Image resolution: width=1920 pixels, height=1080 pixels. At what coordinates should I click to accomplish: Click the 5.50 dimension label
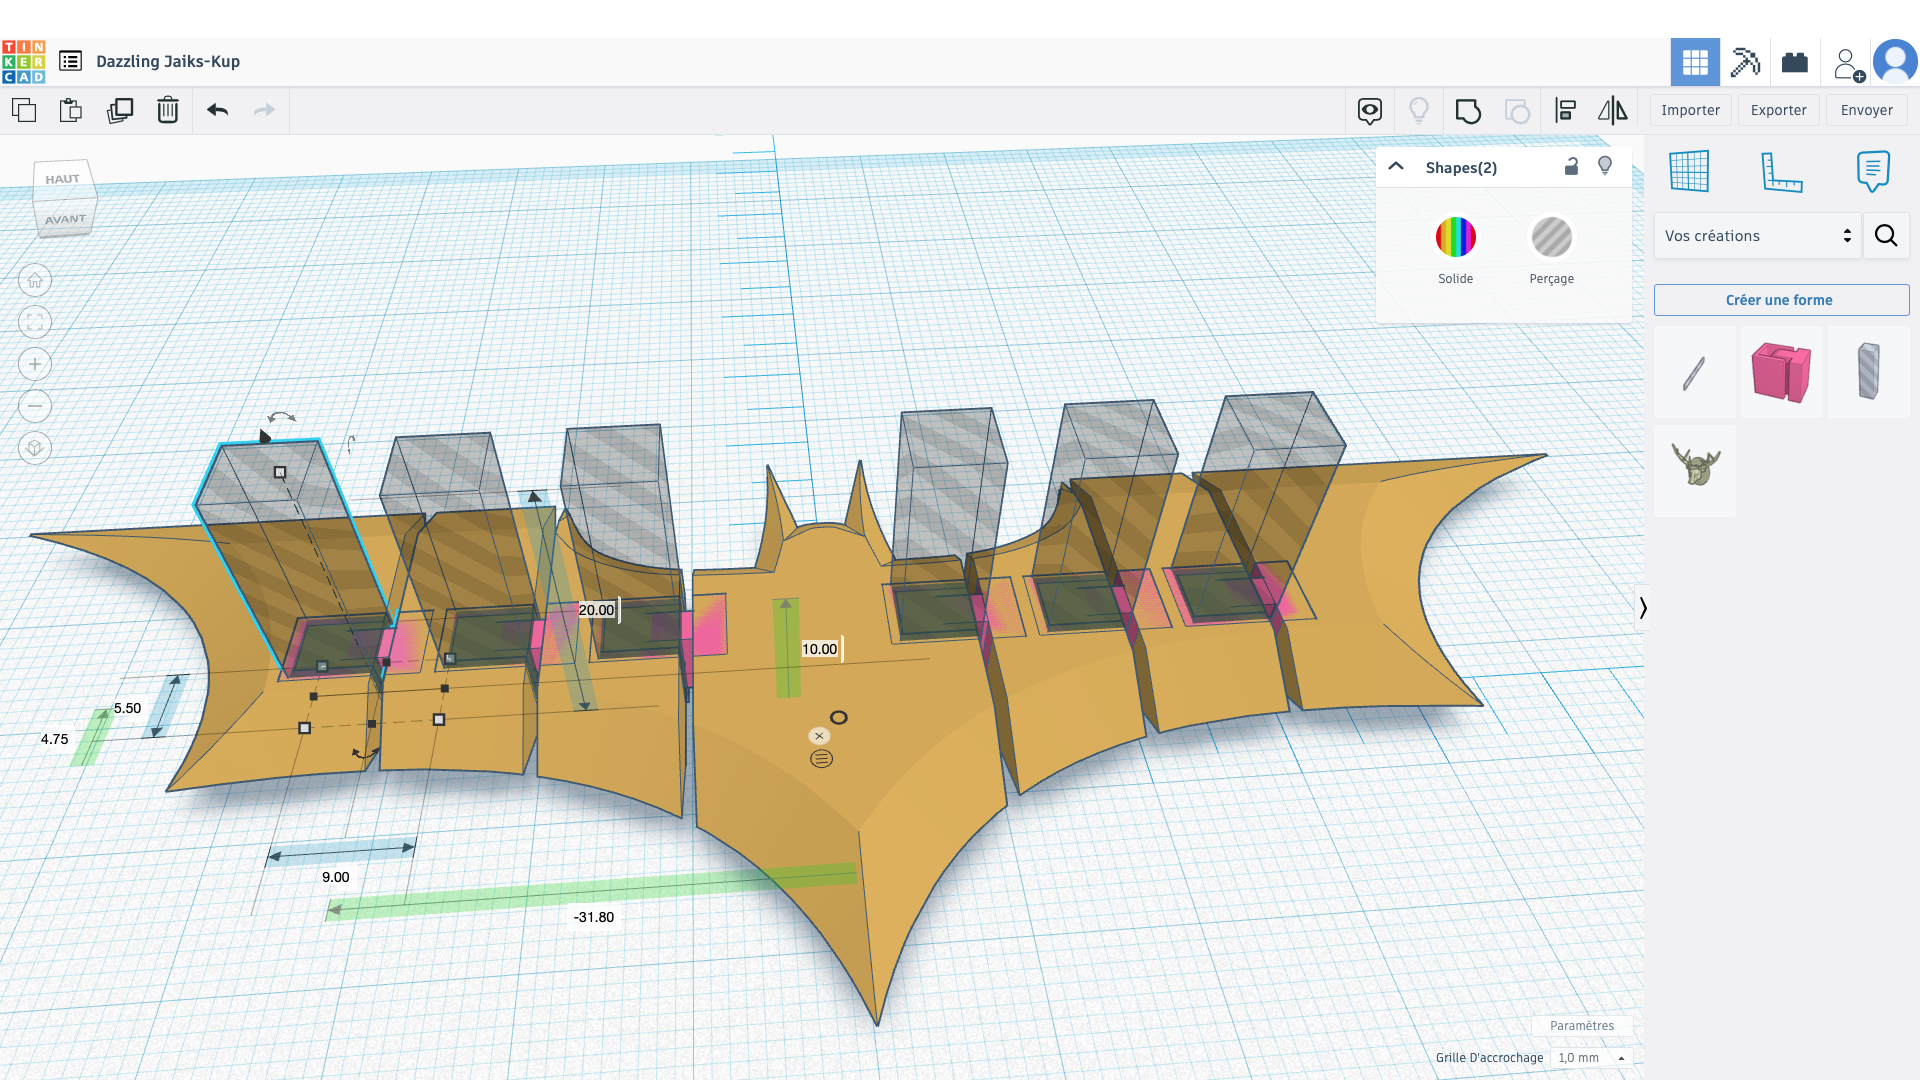tap(128, 708)
